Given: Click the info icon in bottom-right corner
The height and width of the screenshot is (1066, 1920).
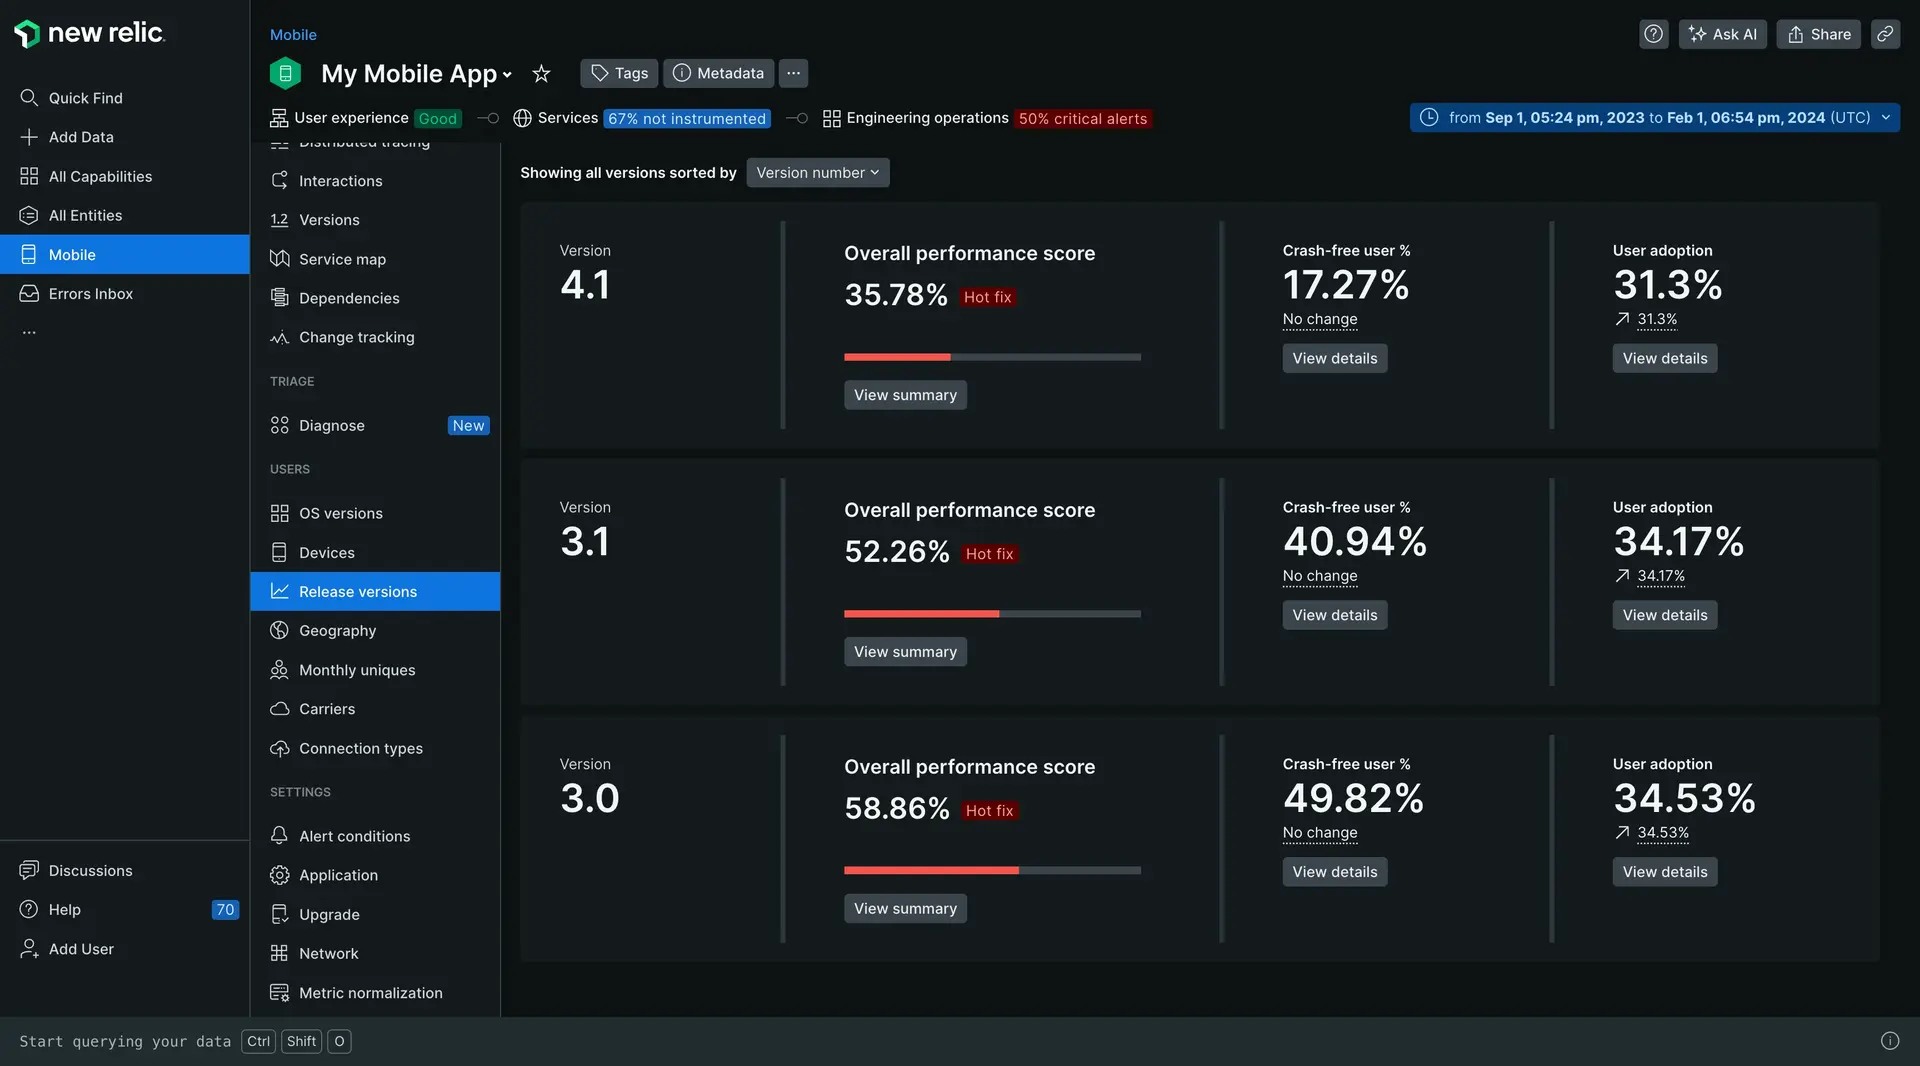Looking at the screenshot, I should [x=1889, y=1041].
